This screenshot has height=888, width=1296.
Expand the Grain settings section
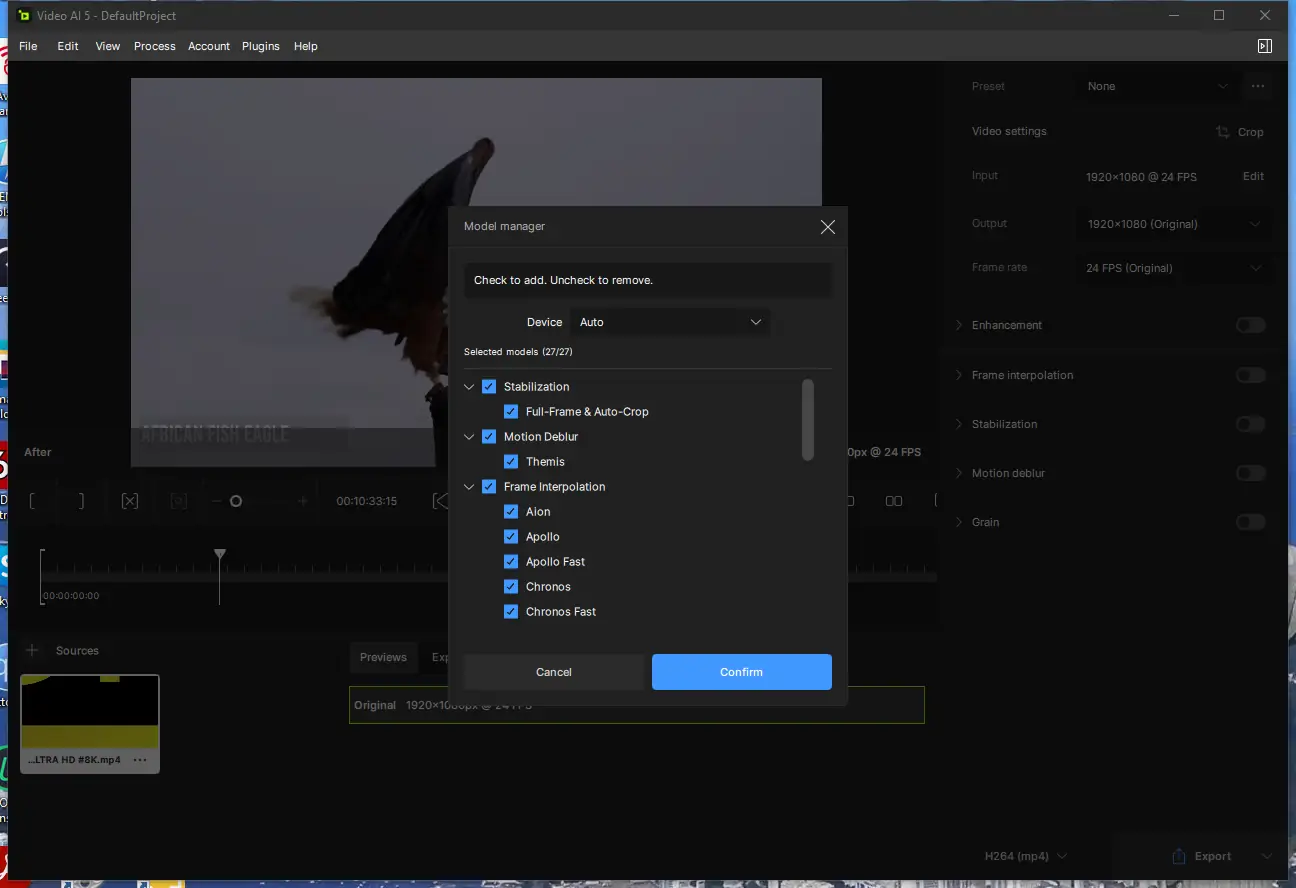tap(959, 522)
